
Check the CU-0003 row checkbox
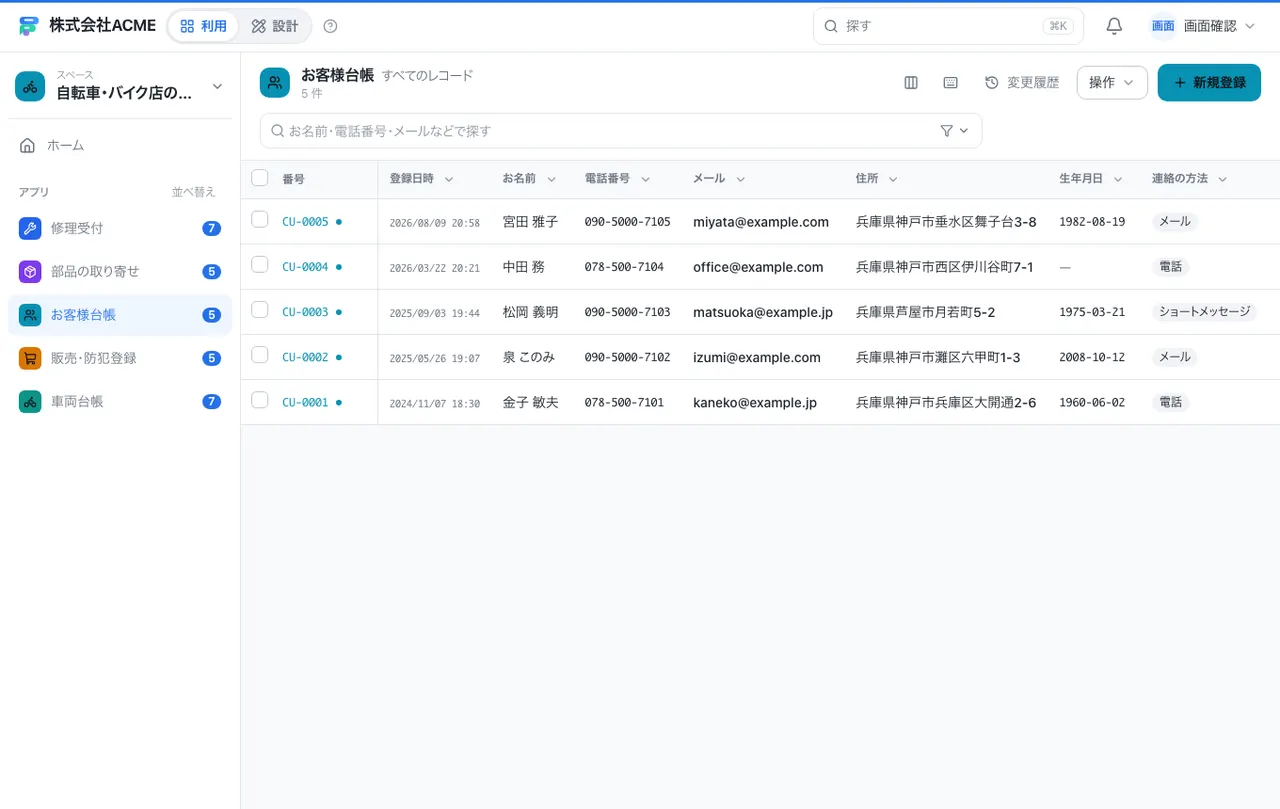[260, 310]
